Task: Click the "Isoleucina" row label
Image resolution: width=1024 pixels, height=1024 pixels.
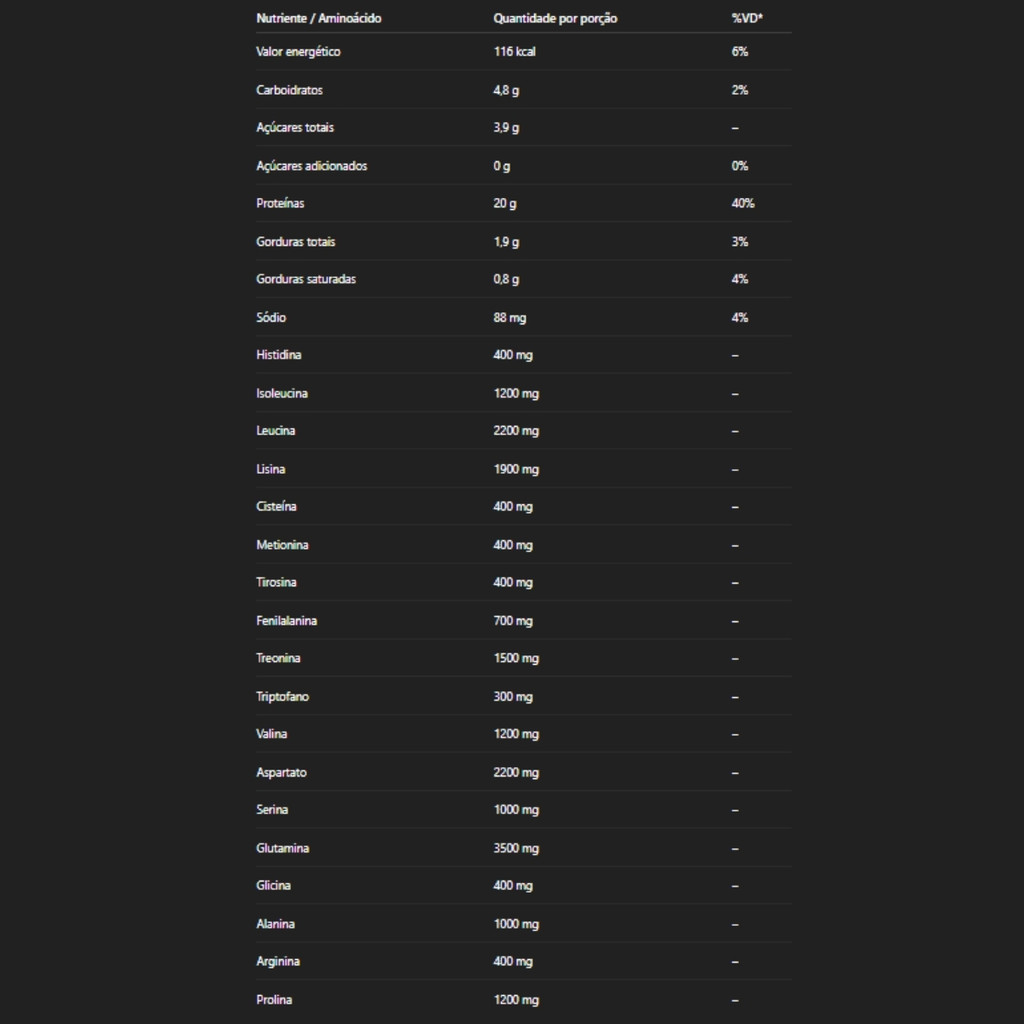Action: (282, 393)
